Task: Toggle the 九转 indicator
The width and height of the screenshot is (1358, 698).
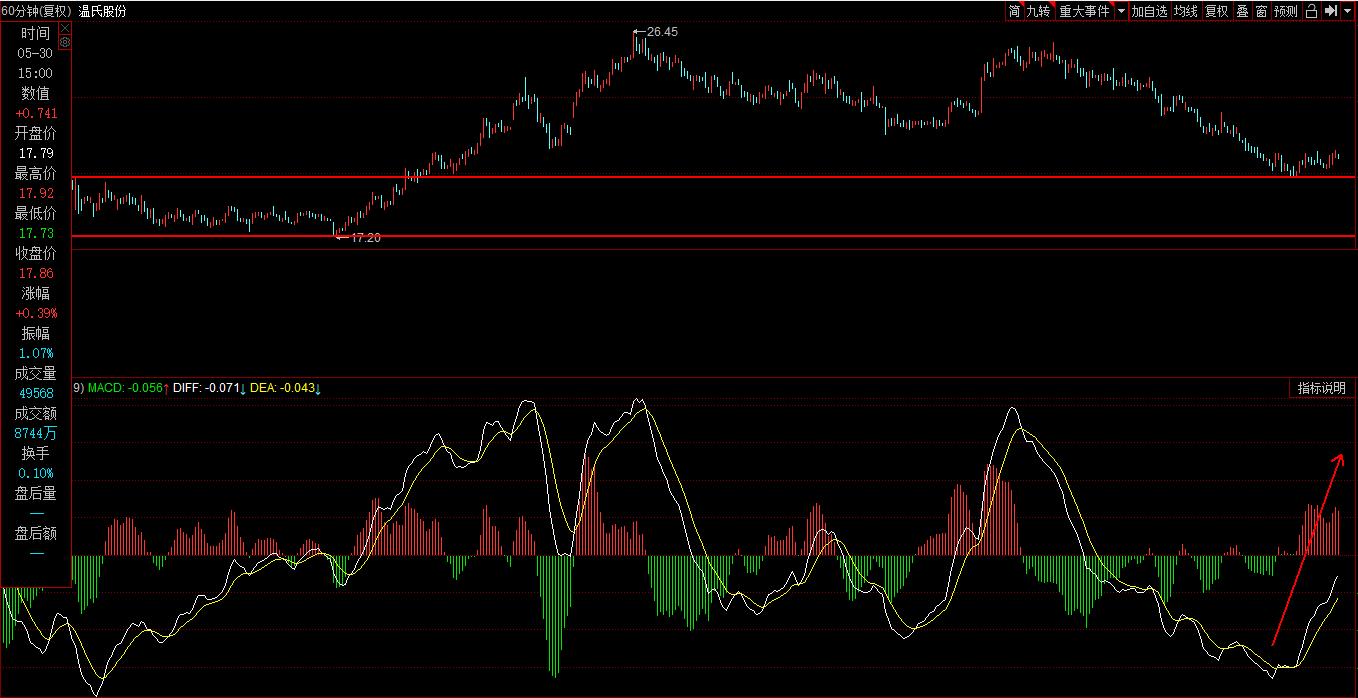Action: coord(1039,11)
